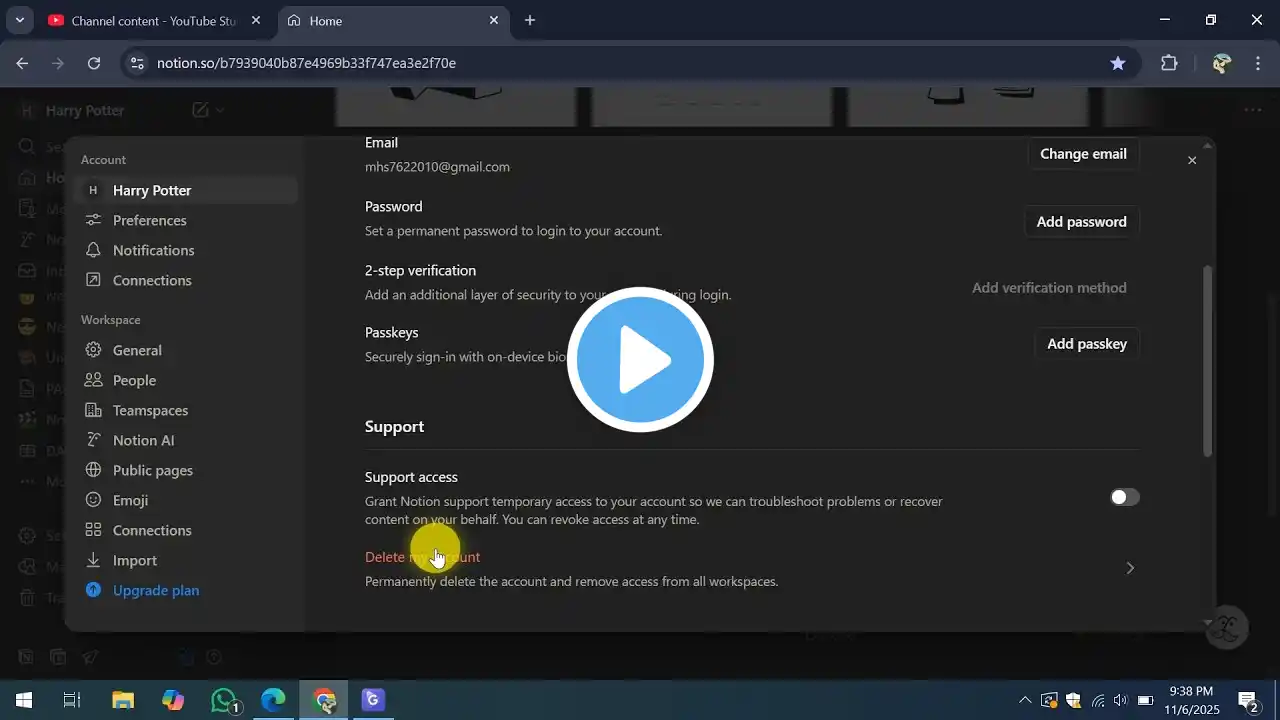Click the Change email button
The width and height of the screenshot is (1280, 720).
click(x=1083, y=154)
